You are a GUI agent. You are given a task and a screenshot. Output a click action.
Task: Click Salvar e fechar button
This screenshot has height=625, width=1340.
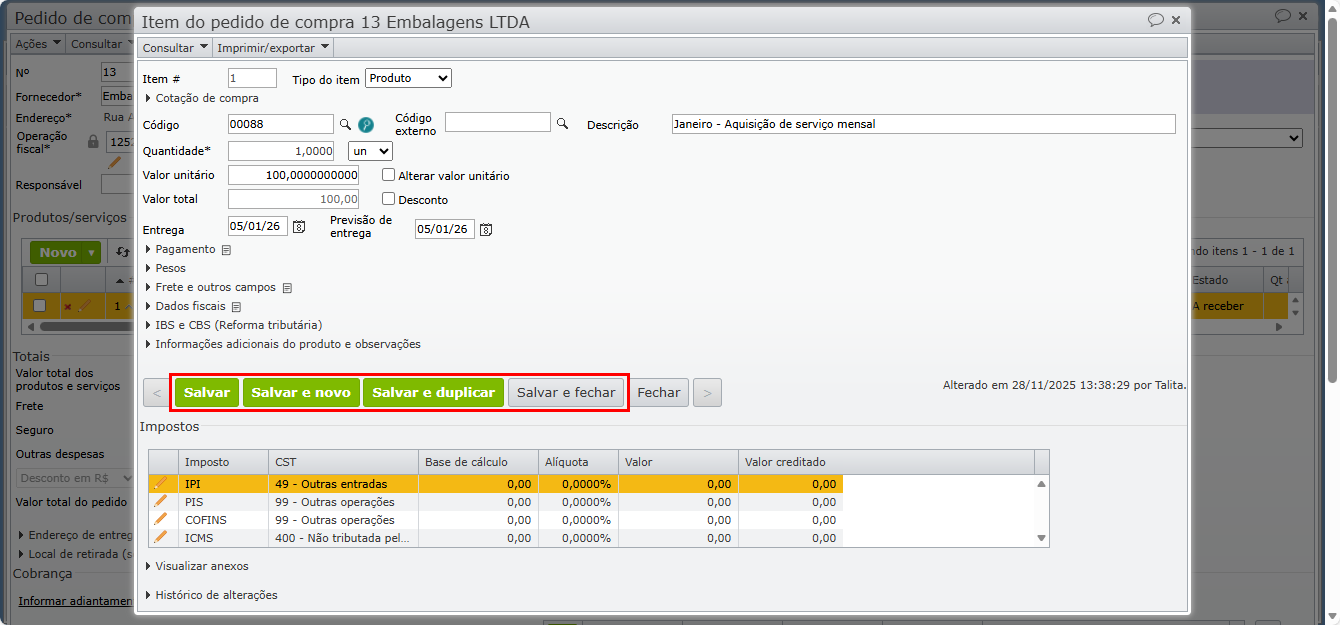click(x=566, y=393)
